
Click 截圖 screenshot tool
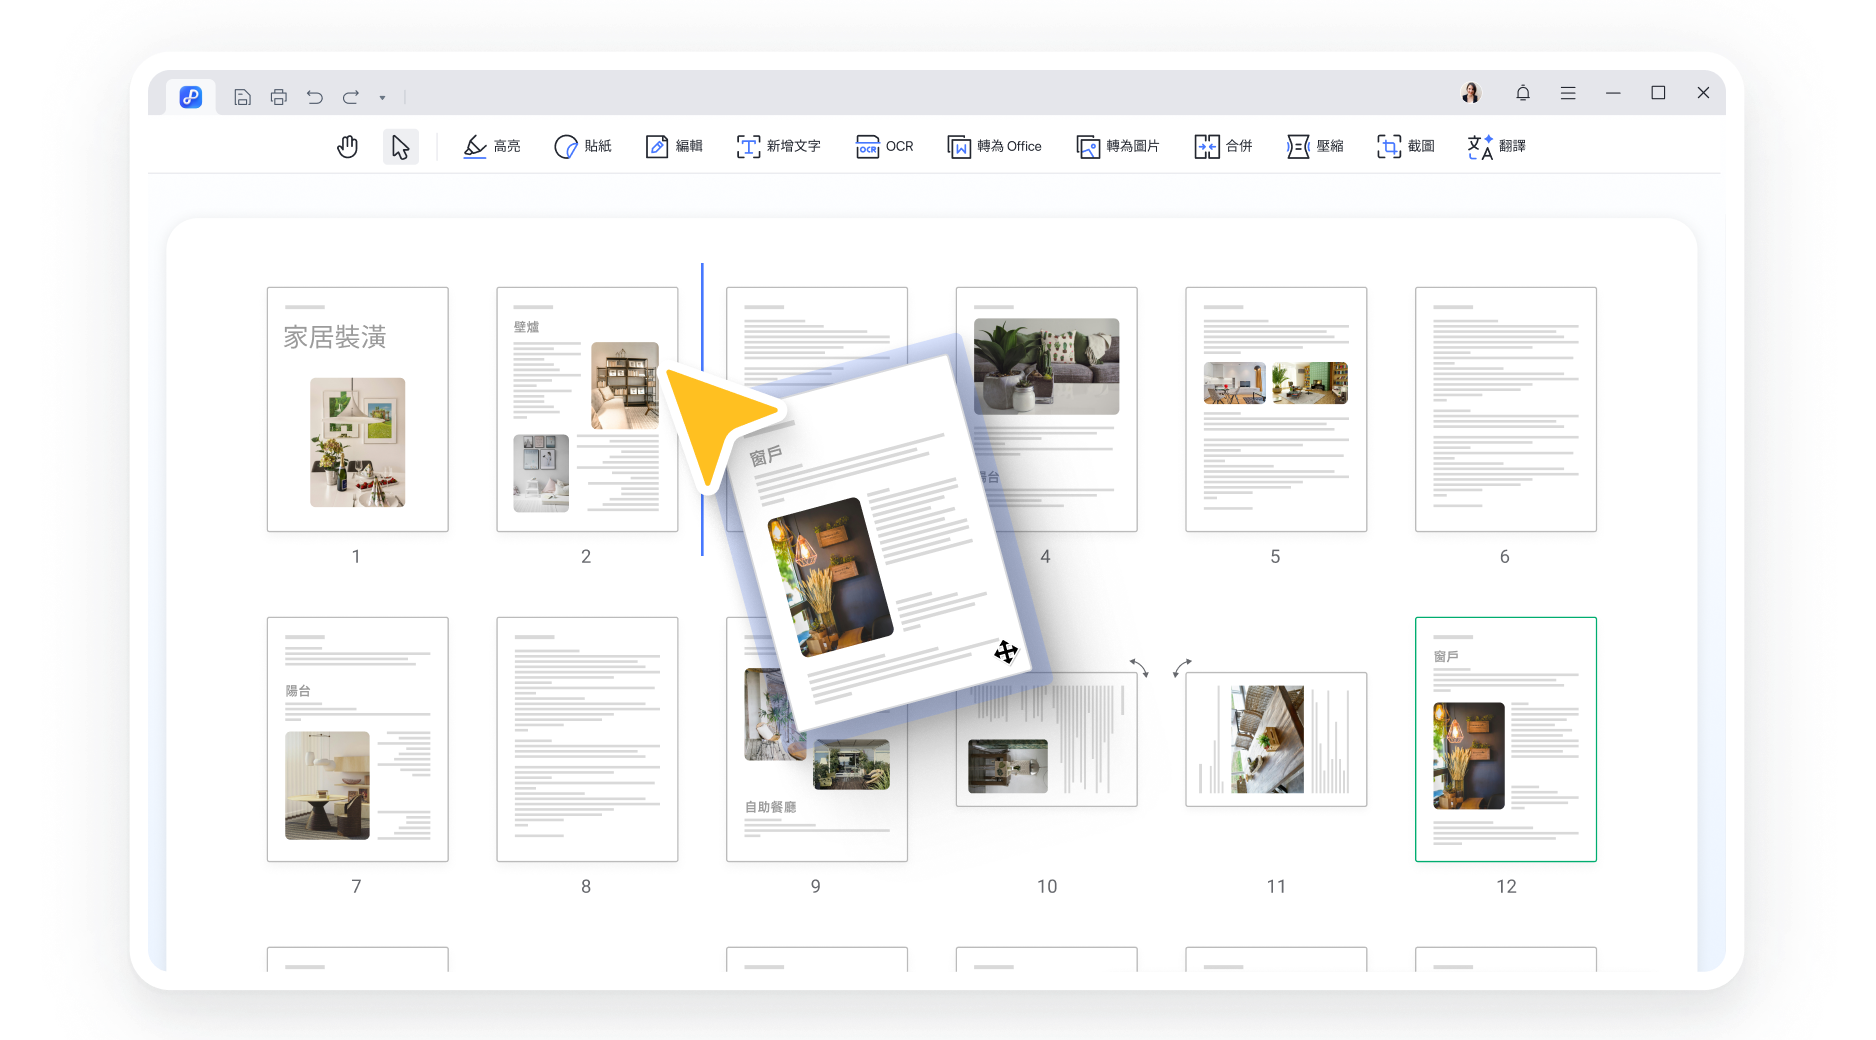click(1406, 147)
